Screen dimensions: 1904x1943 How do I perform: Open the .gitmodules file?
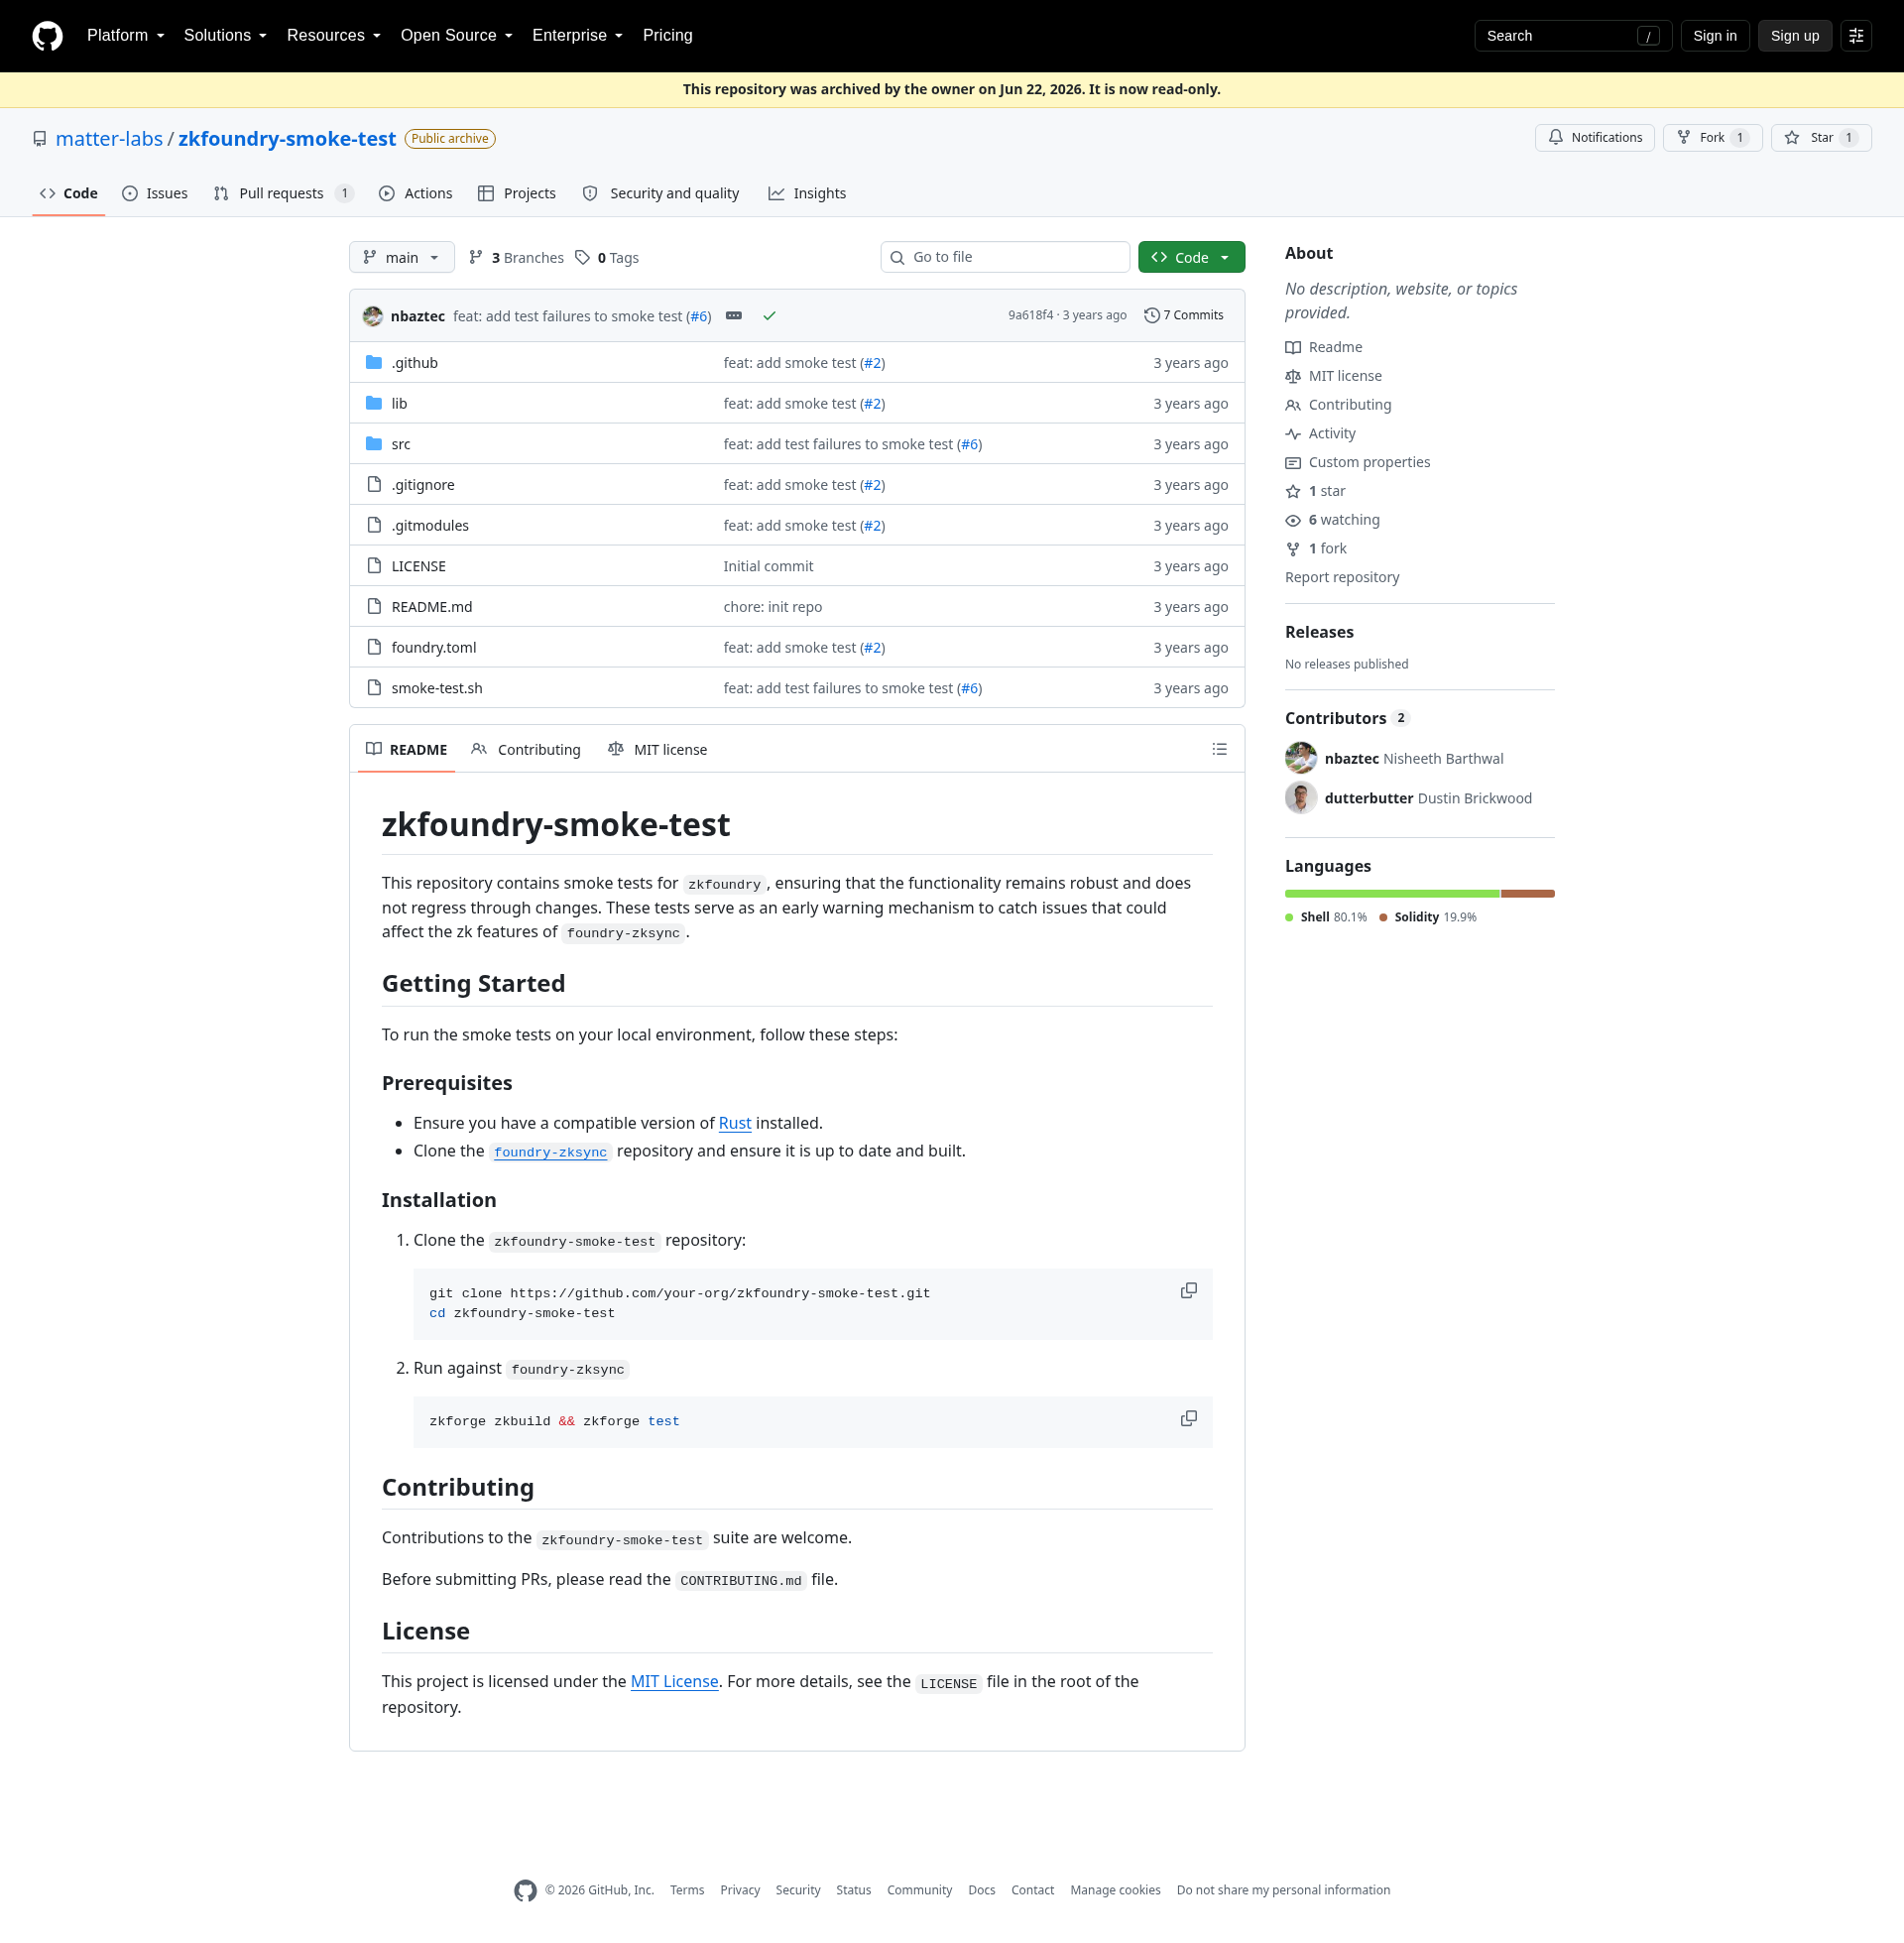tap(430, 526)
